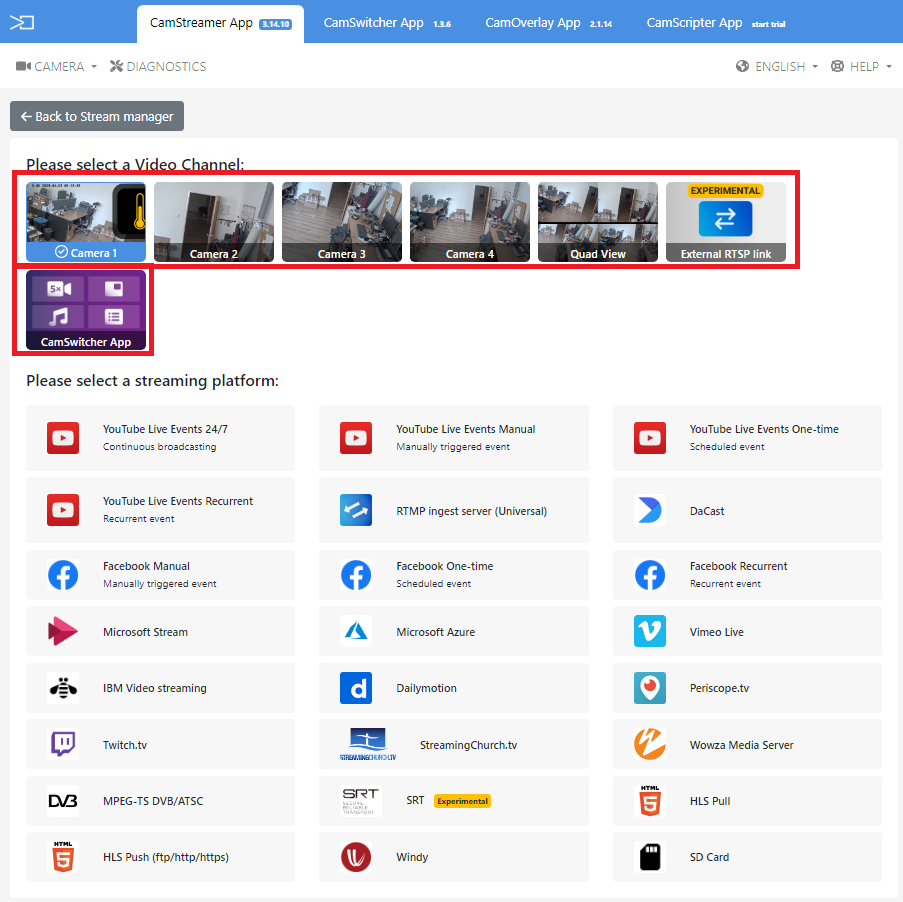
Task: Choose the Twitch.tv label
Action: [x=124, y=745]
